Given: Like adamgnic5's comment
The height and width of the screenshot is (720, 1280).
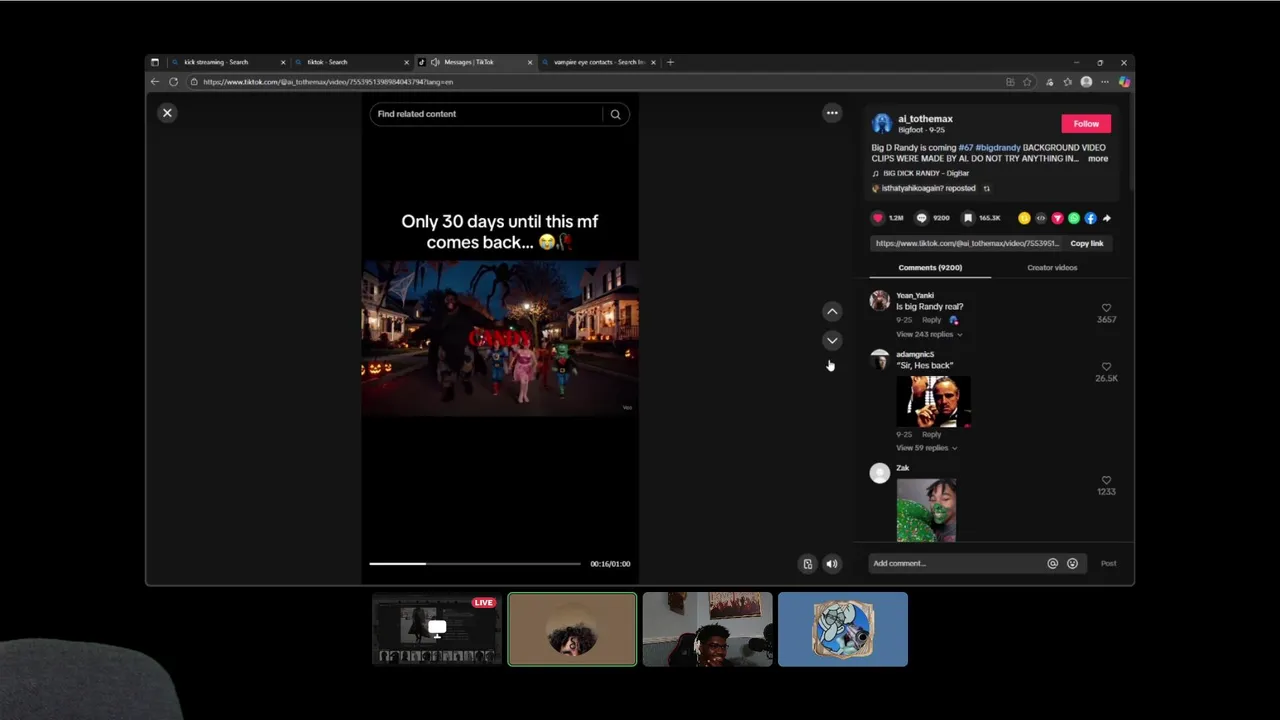Looking at the screenshot, I should click(x=1106, y=367).
